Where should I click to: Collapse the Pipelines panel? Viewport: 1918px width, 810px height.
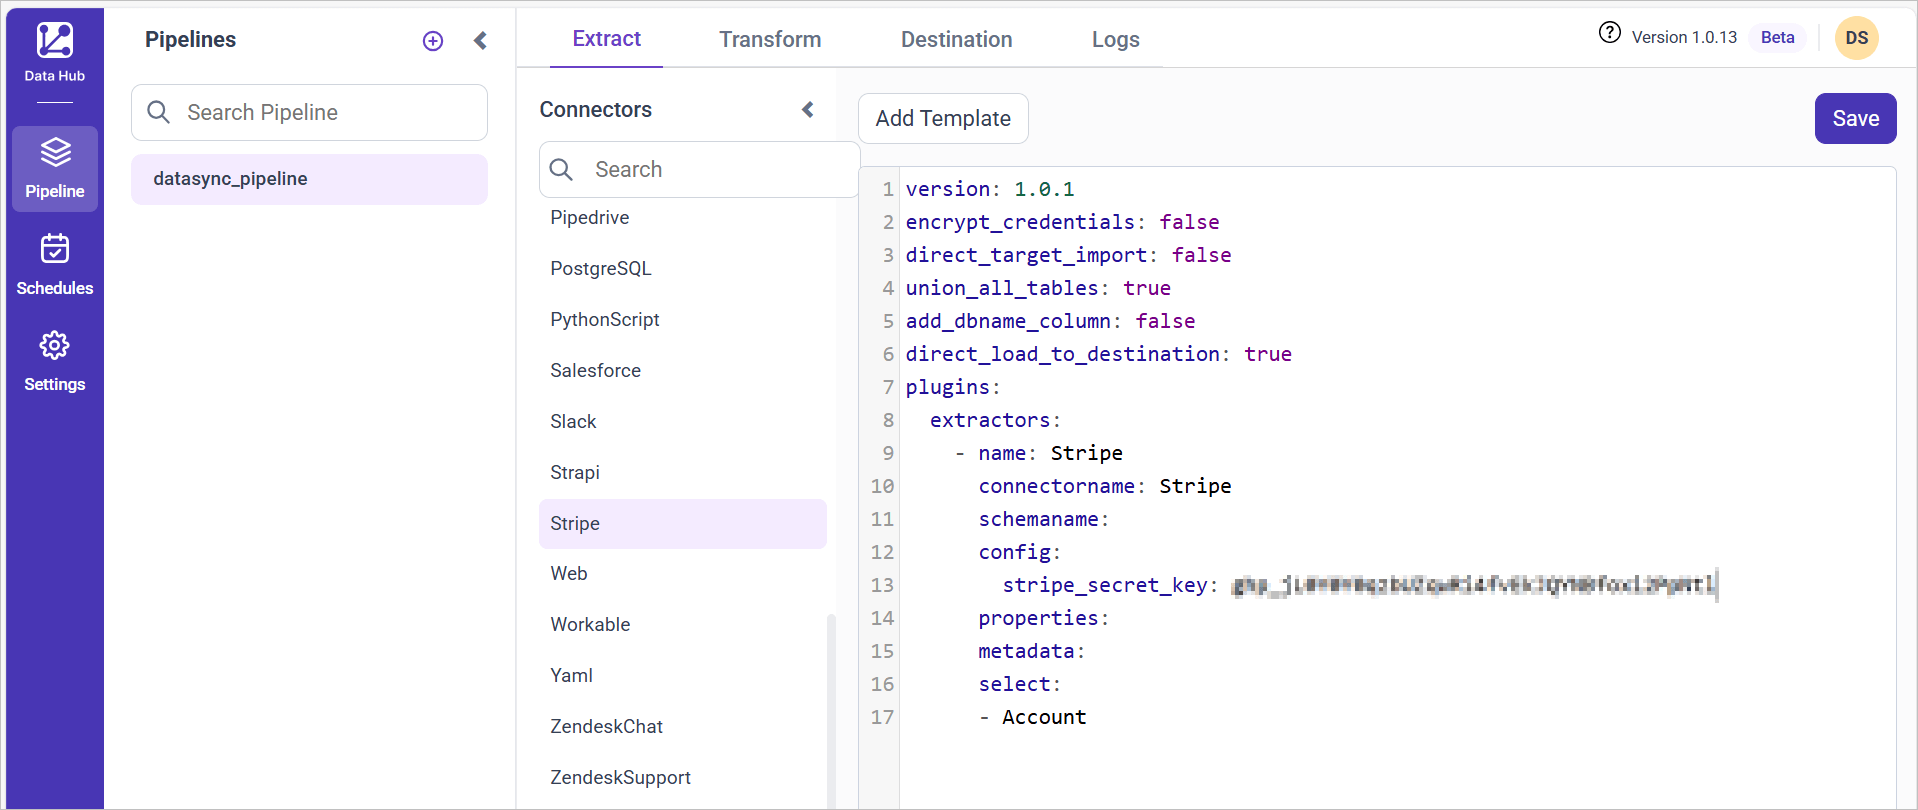pos(481,40)
